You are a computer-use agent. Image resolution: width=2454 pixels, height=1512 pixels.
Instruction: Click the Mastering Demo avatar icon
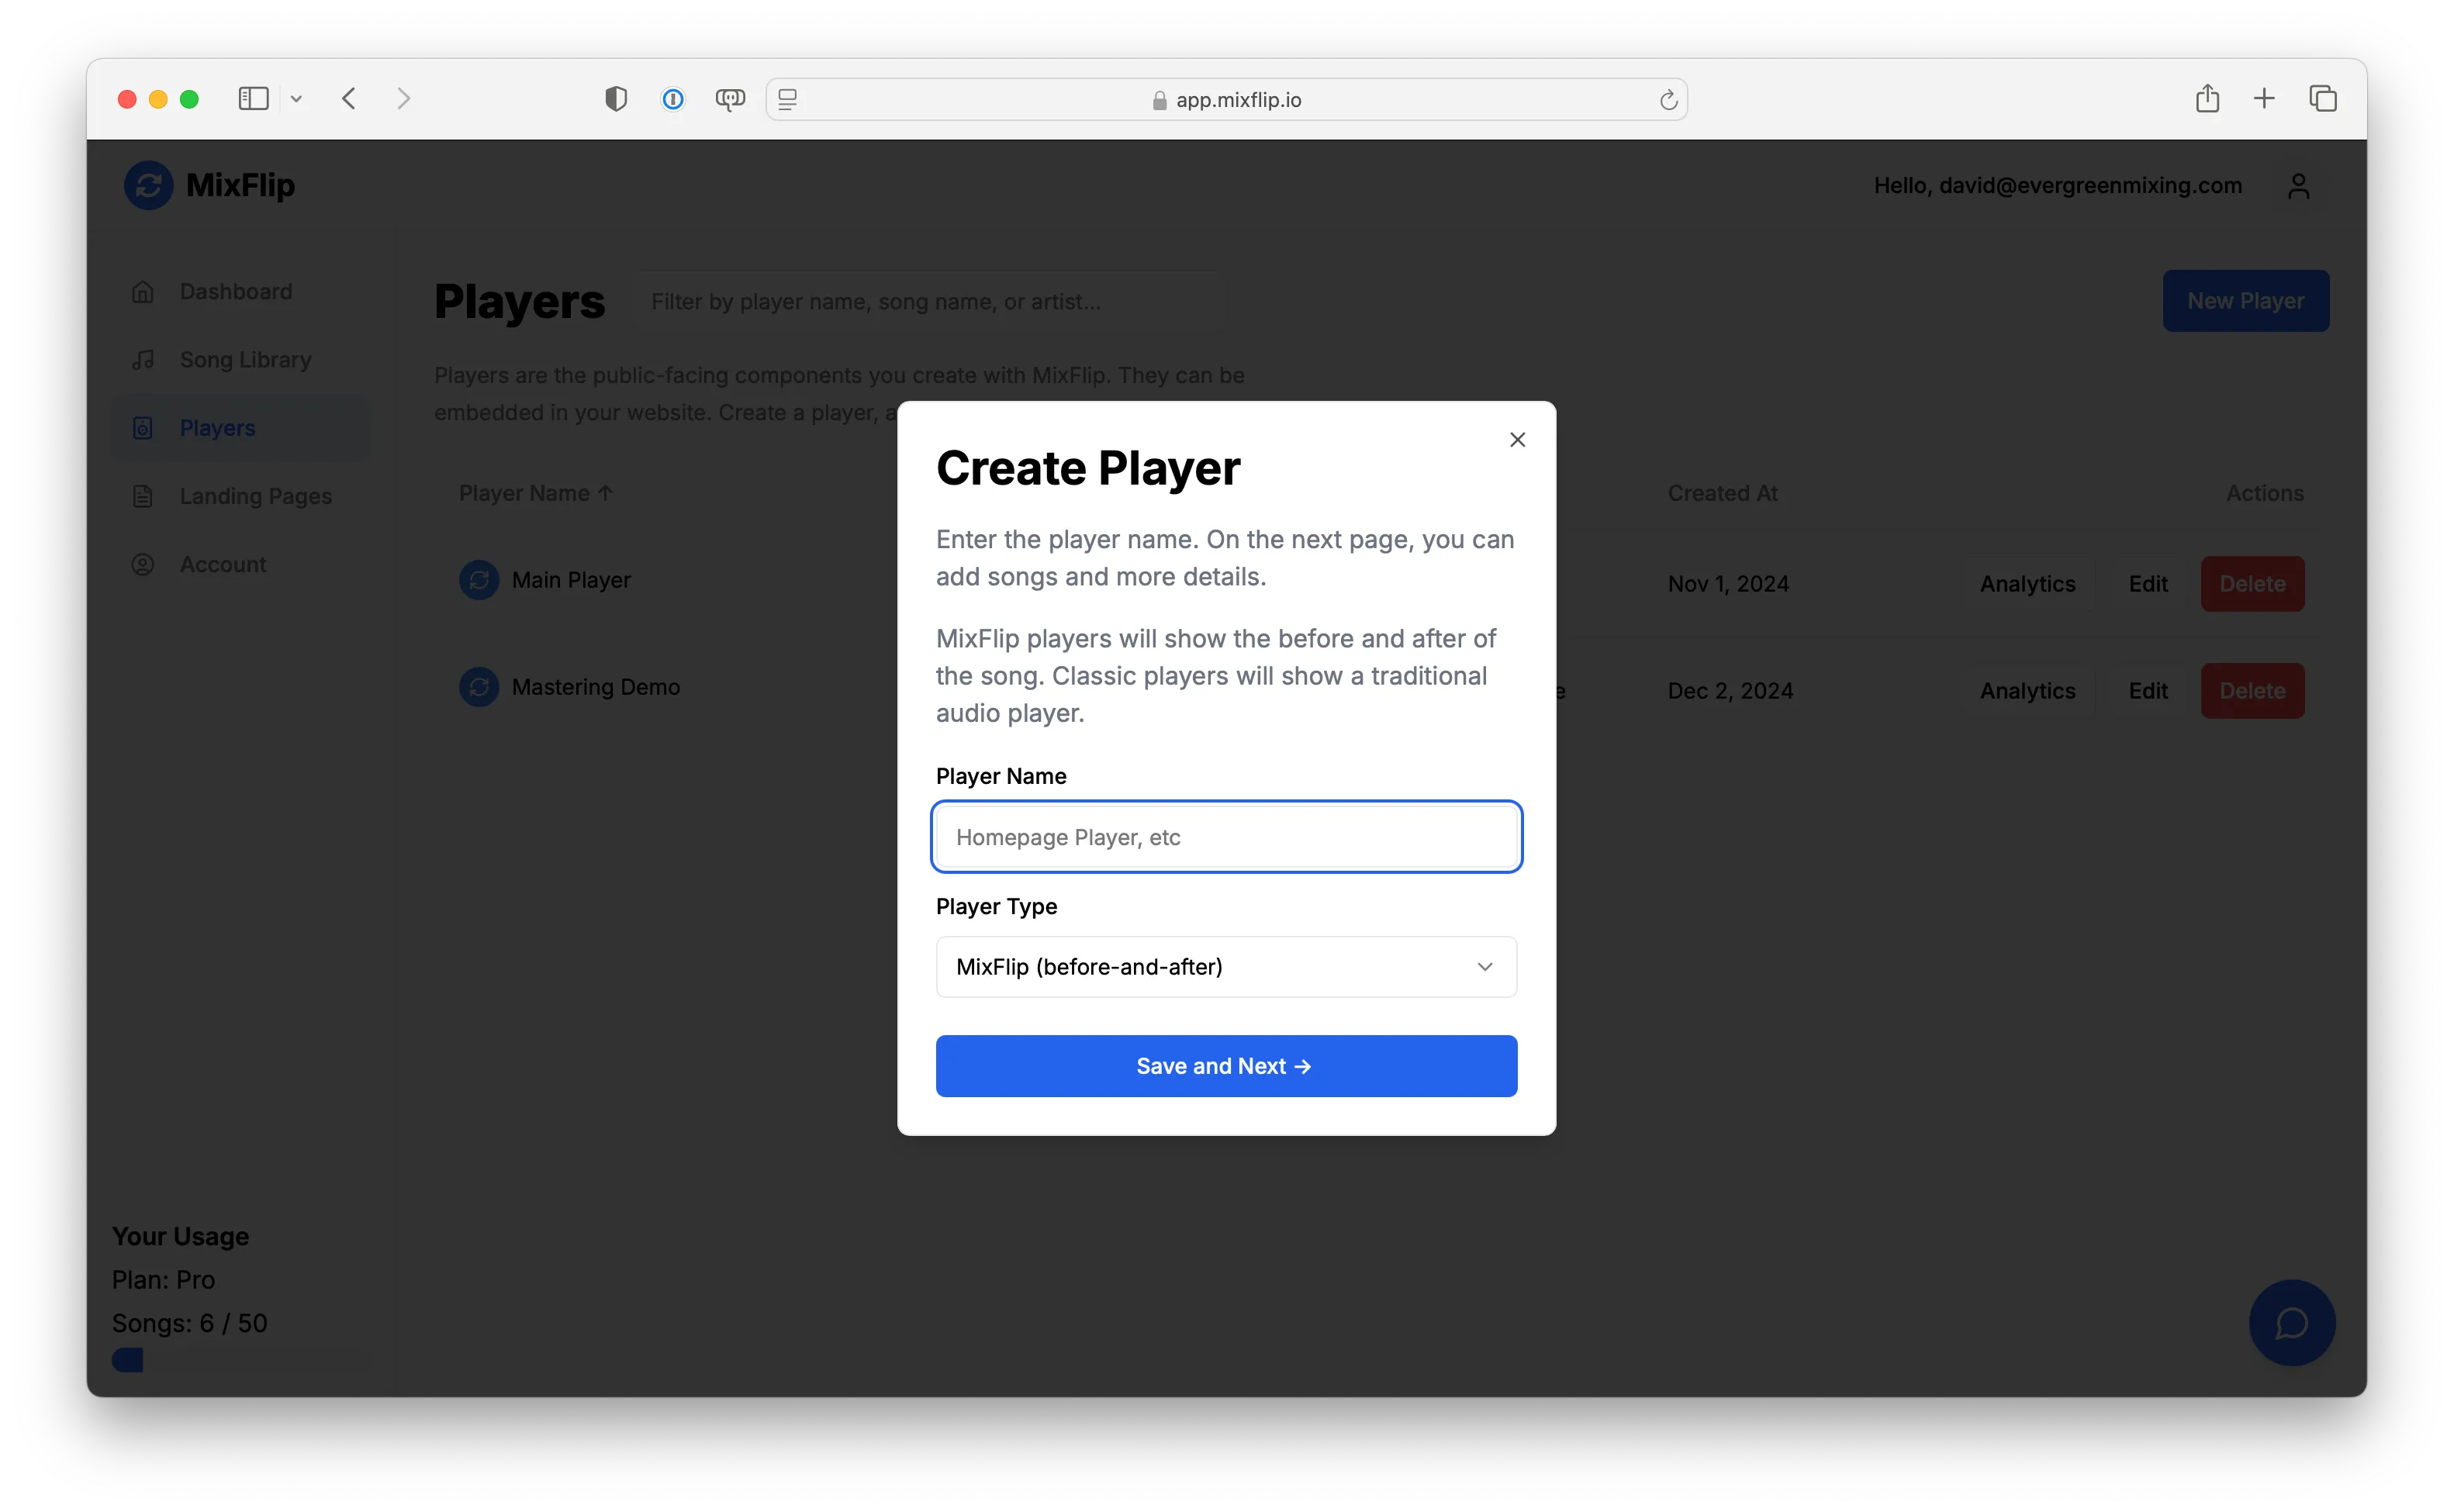pos(479,687)
